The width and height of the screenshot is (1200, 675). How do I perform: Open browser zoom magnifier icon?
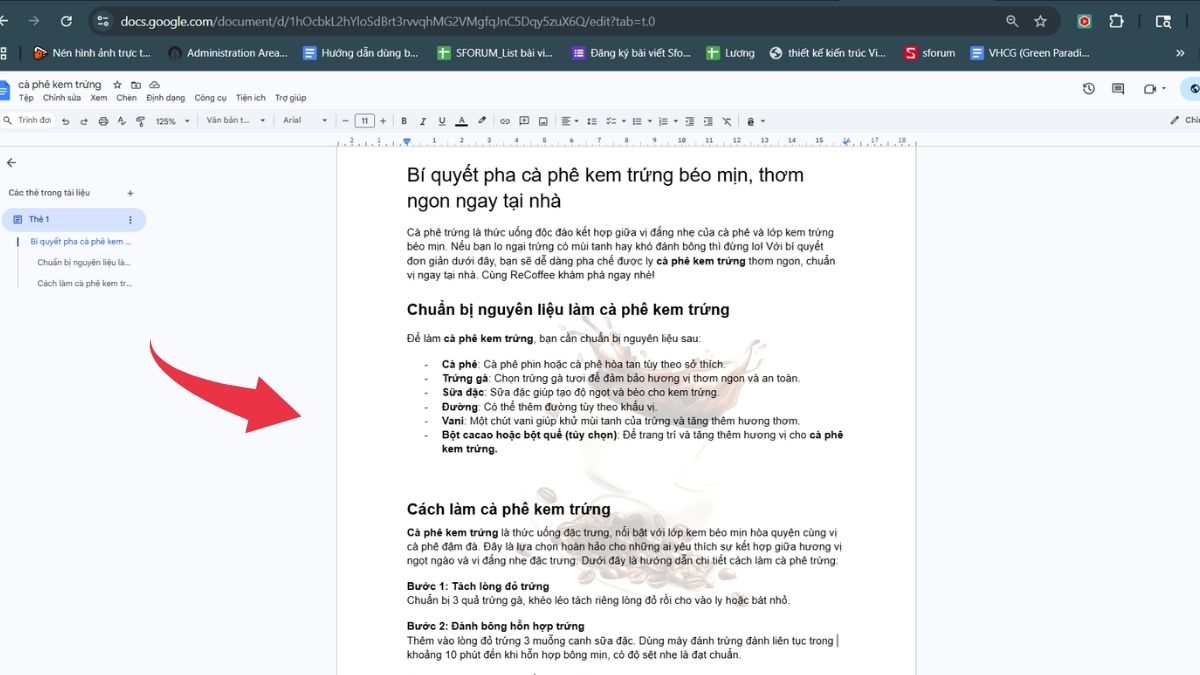pyautogui.click(x=1012, y=21)
